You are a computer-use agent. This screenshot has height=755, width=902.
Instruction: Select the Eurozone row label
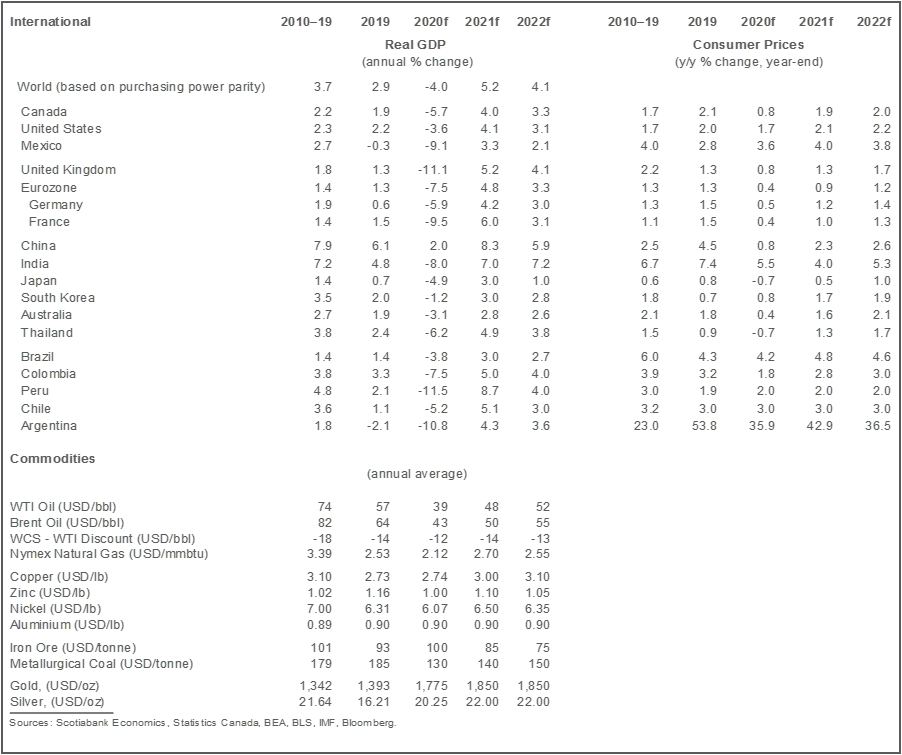click(x=49, y=188)
